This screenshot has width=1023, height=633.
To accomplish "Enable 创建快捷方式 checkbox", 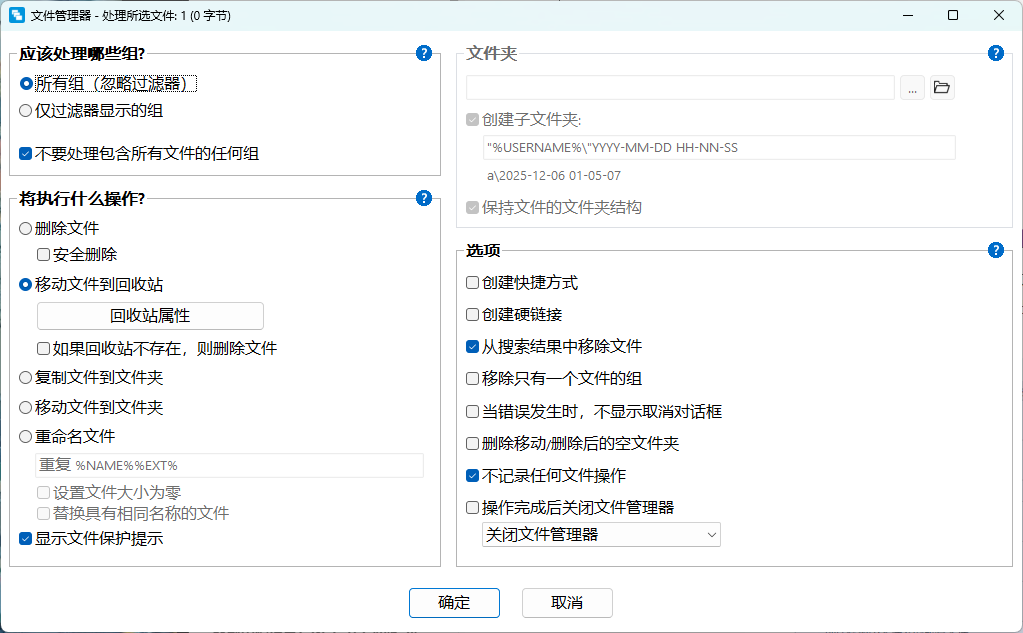I will click(473, 283).
